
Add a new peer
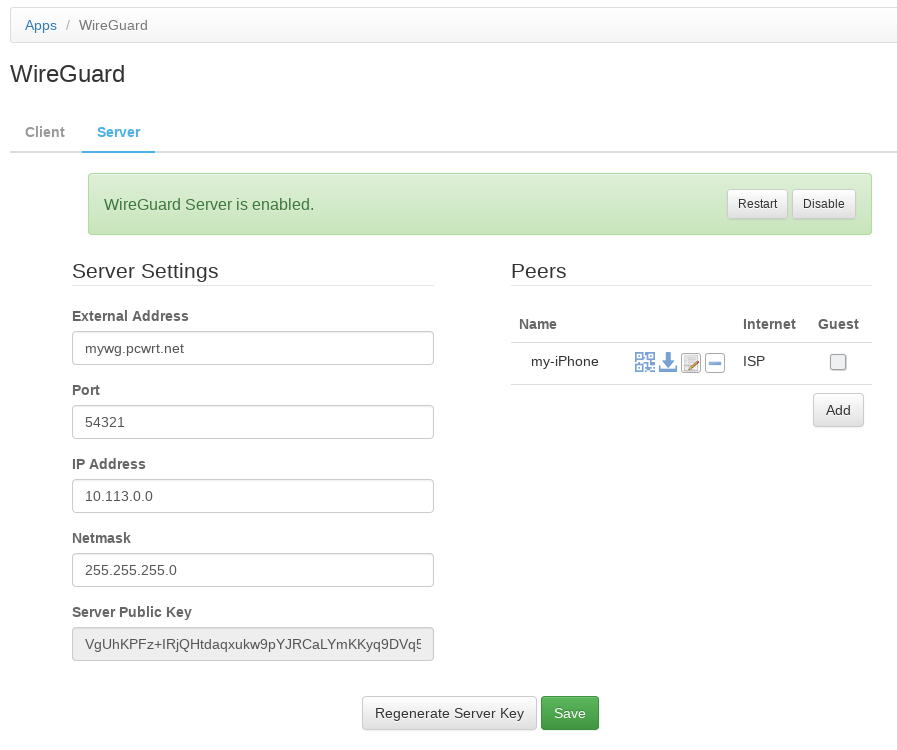838,410
